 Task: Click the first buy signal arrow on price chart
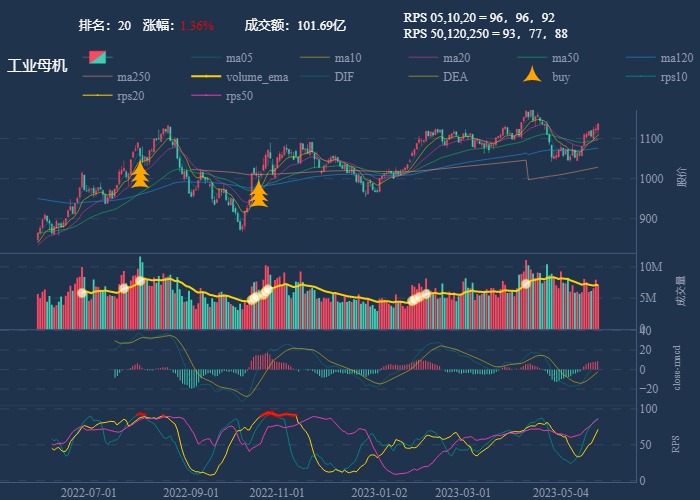coord(140,176)
